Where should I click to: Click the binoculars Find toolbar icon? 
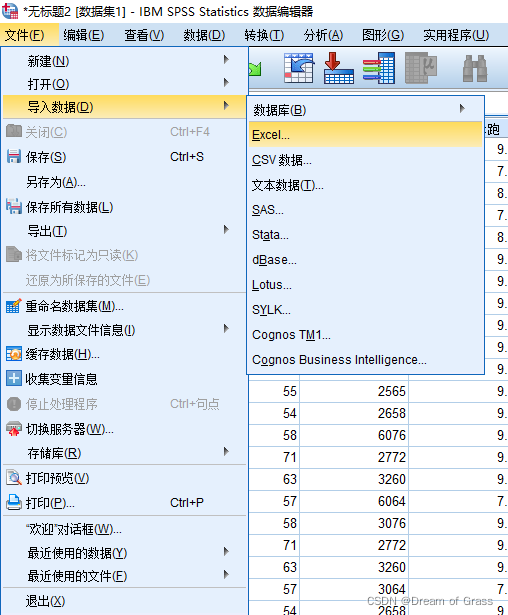(x=475, y=68)
